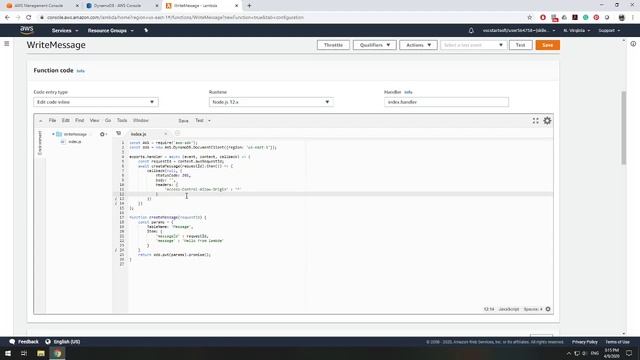Open the editor Edit menu
The image size is (640, 360).
(x=66, y=120)
